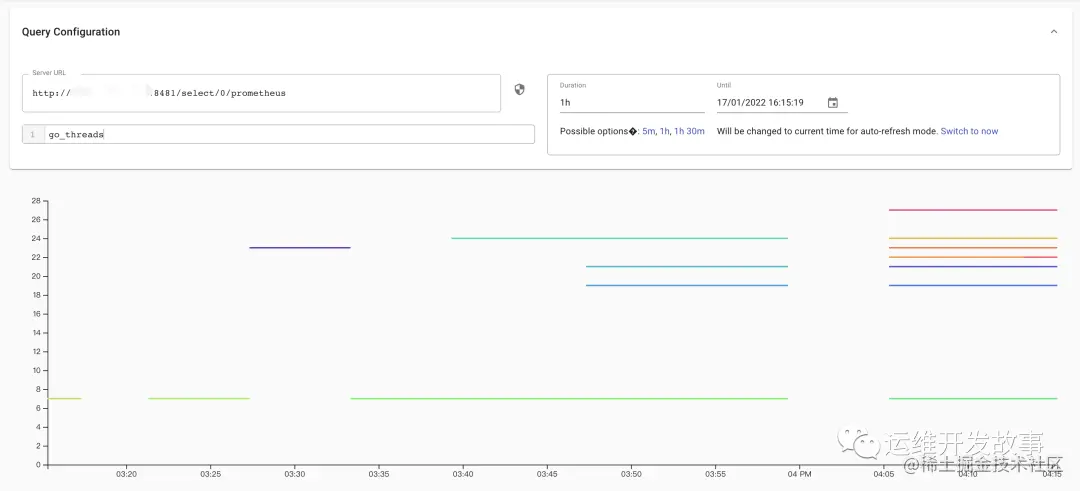The image size is (1080, 491).
Task: Click the Query Configuration heading
Action: coord(71,32)
